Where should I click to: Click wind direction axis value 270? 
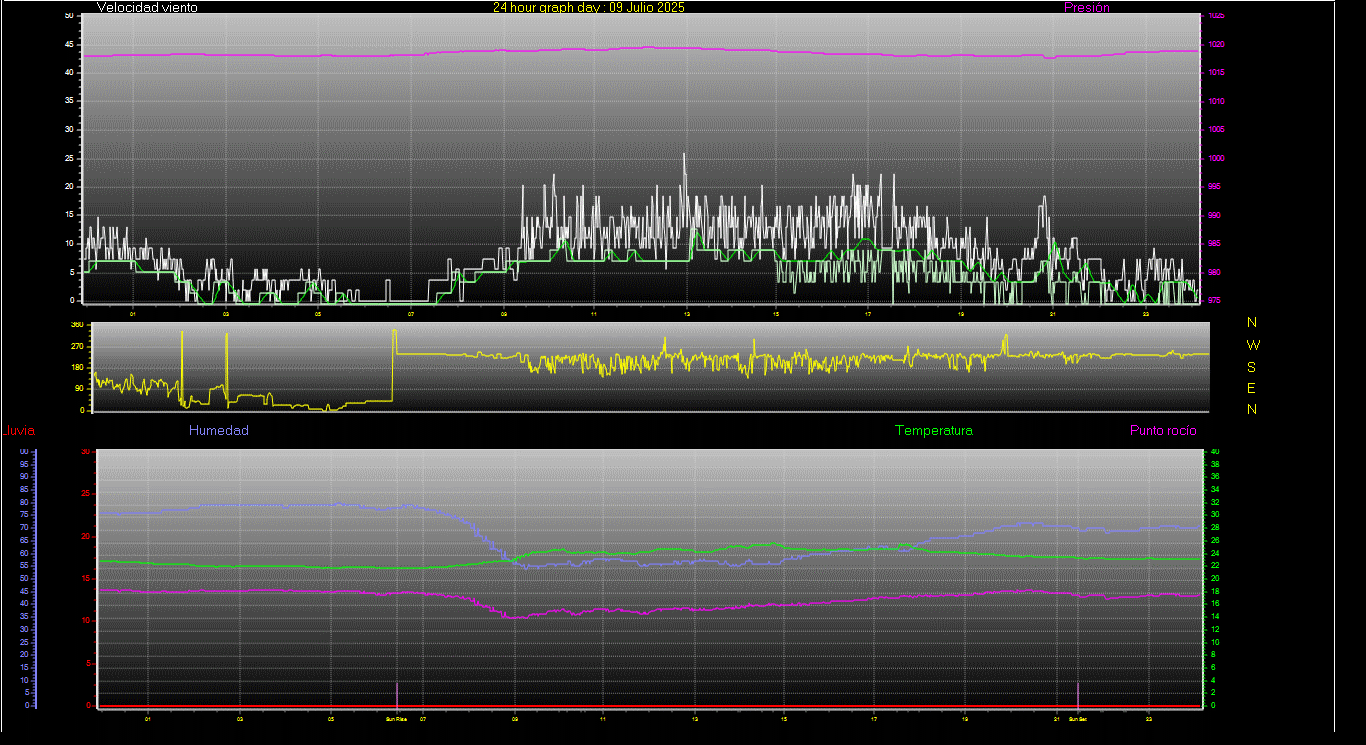tap(76, 346)
